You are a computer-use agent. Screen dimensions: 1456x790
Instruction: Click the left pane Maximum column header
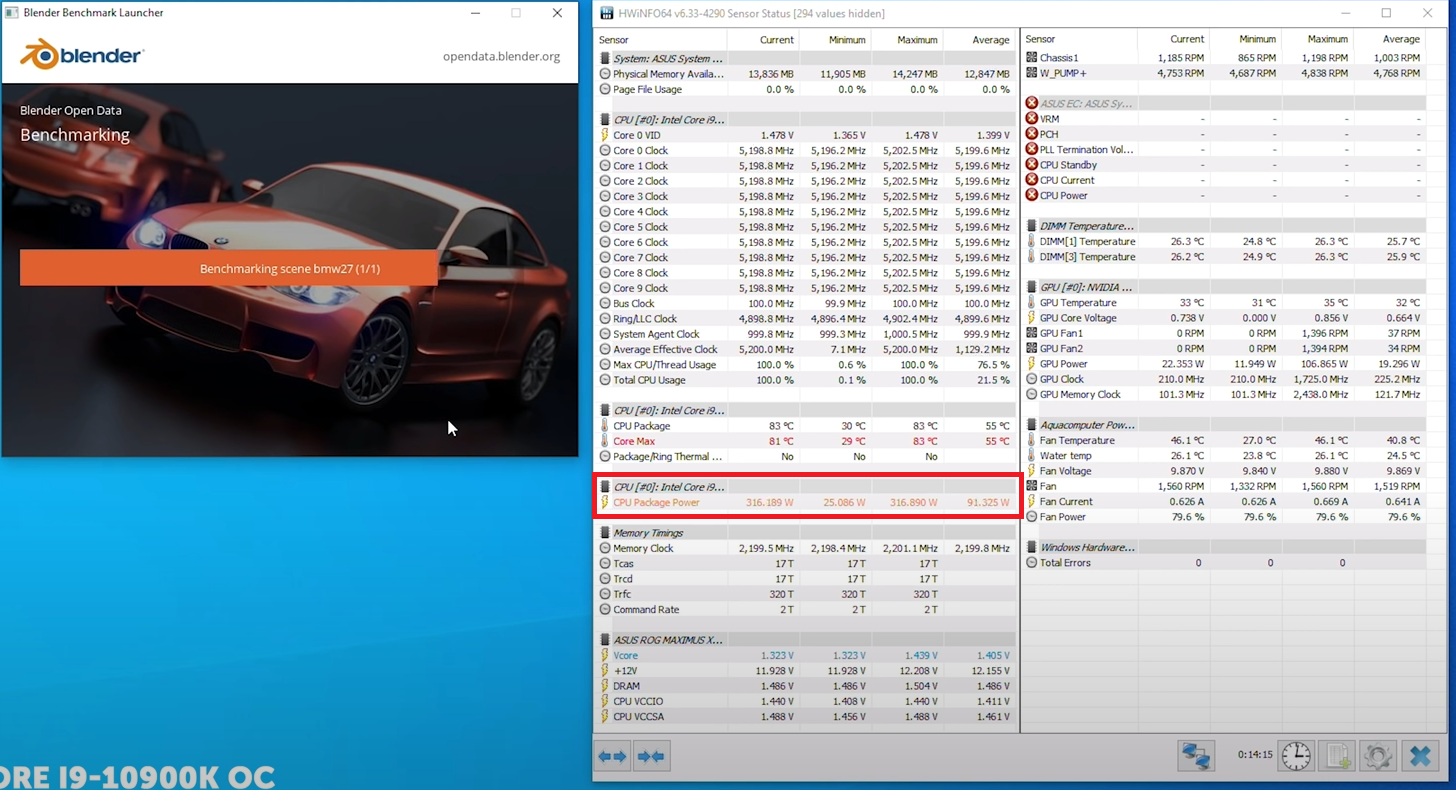907,40
